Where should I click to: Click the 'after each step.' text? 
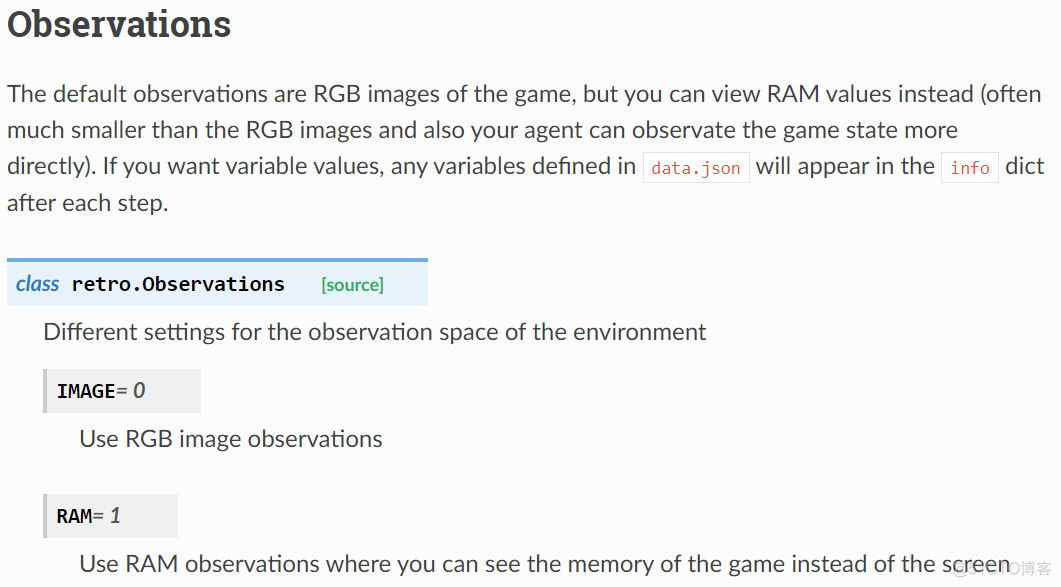click(x=87, y=203)
